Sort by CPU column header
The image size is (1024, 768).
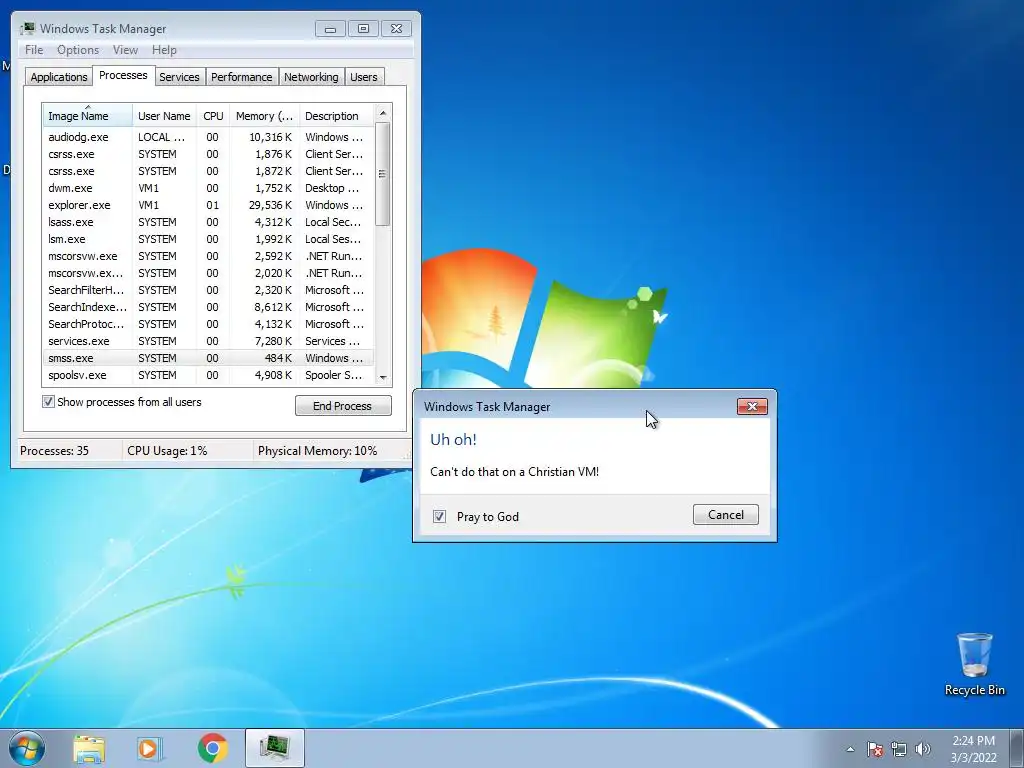(213, 116)
